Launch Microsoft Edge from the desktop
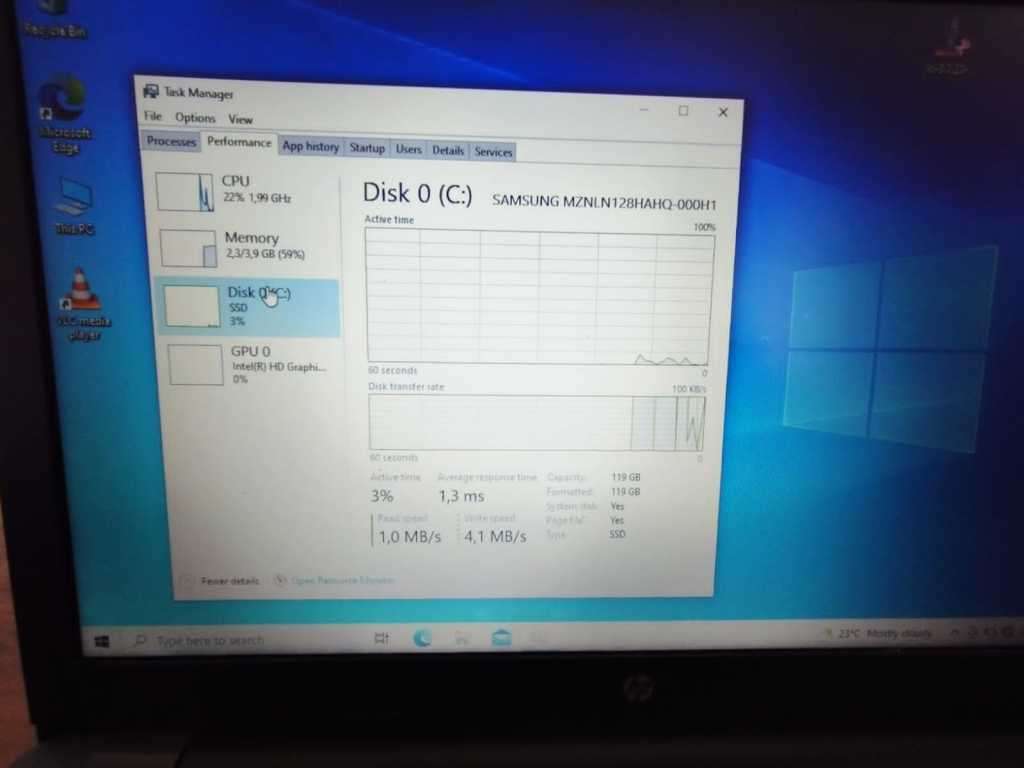Viewport: 1024px width, 768px height. 62,100
